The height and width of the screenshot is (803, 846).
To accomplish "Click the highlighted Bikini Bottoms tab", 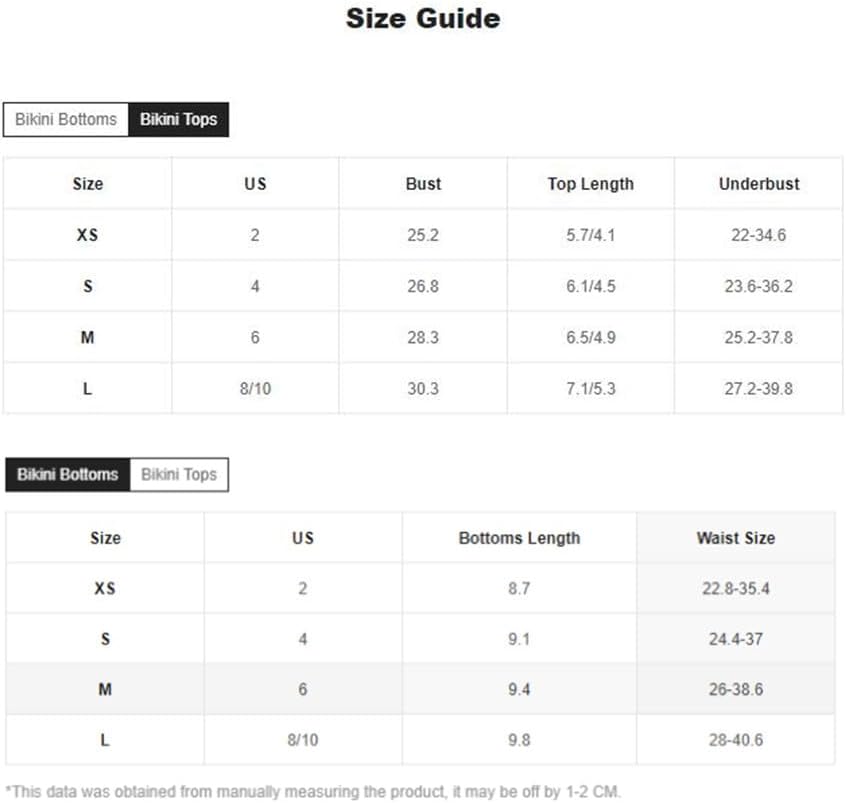I will (67, 474).
